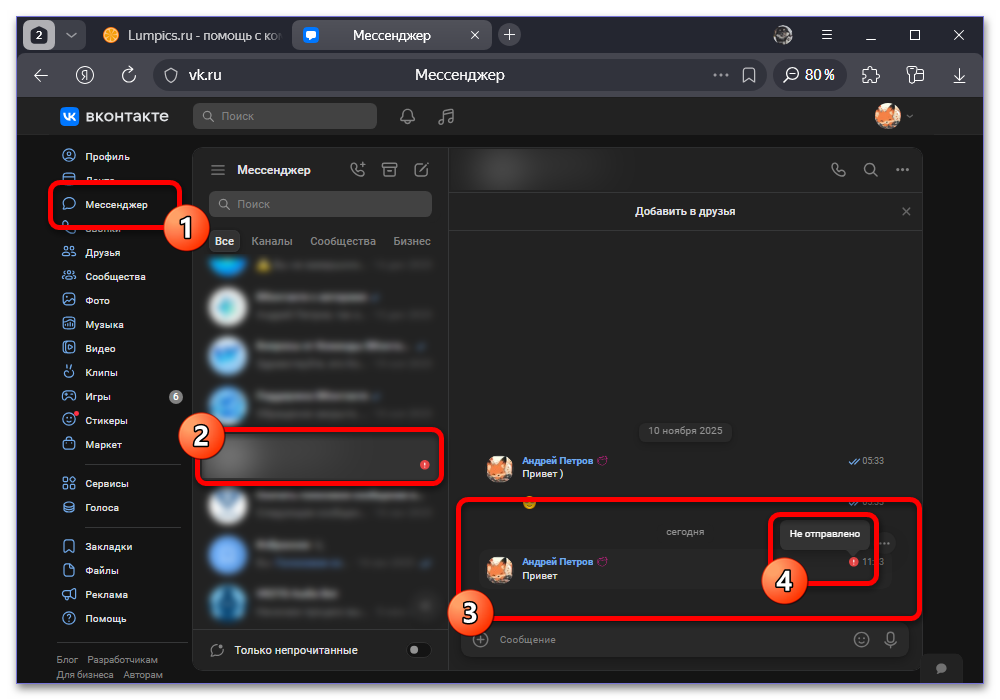The width and height of the screenshot is (1000, 700).
Task: Open the Авторам footer link
Action: click(143, 674)
